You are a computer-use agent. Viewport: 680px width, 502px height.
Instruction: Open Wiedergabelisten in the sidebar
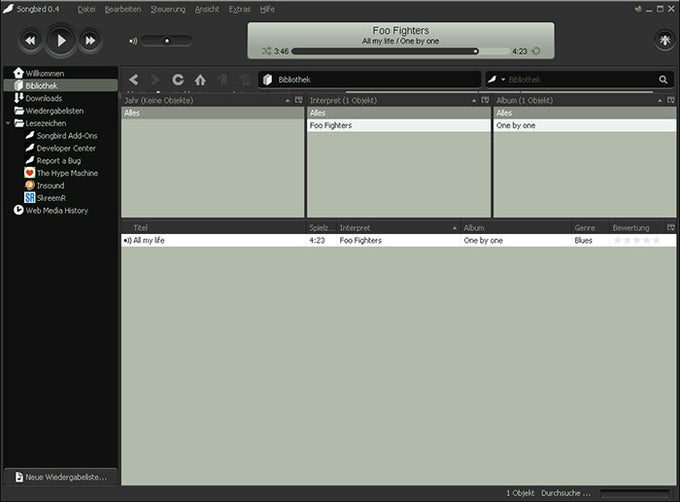pos(61,111)
